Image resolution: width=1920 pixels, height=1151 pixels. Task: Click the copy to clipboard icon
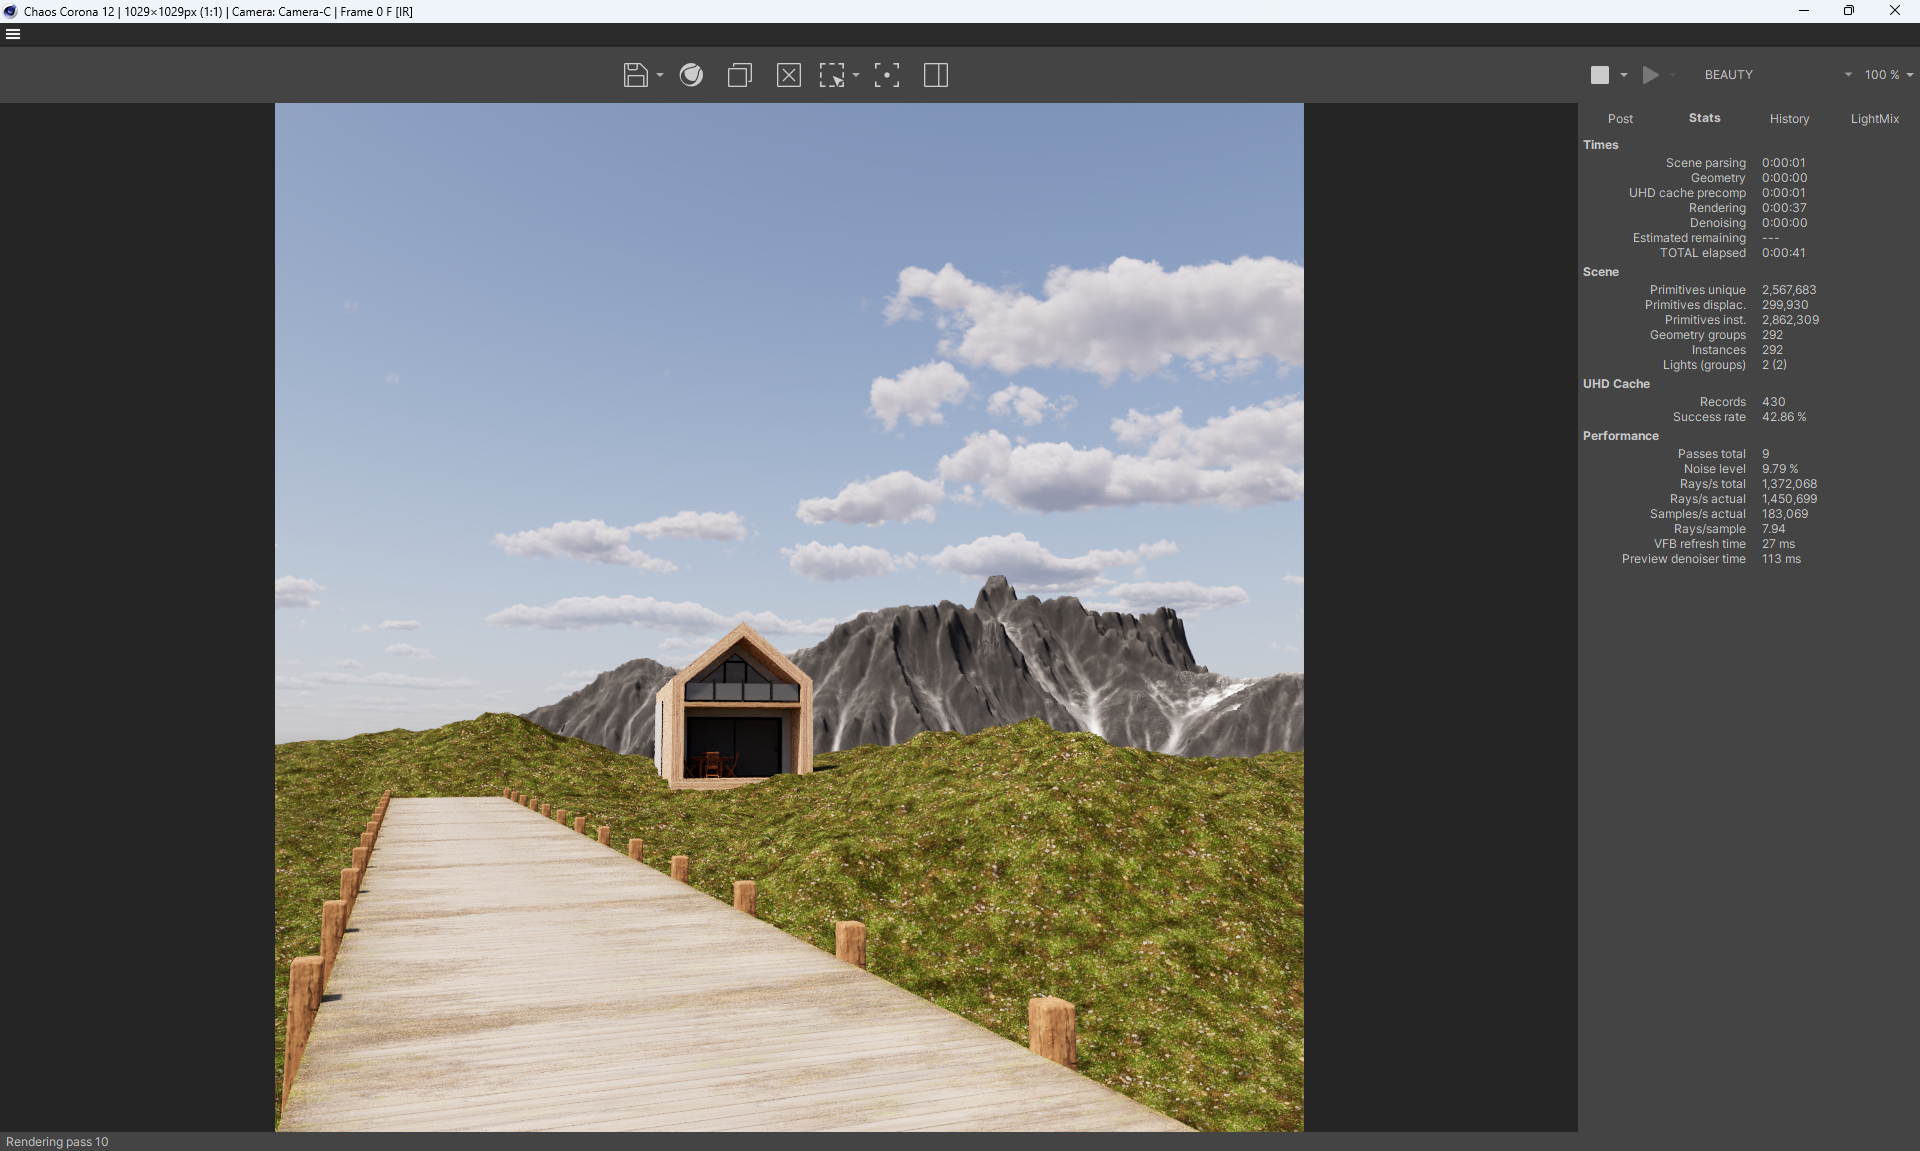click(x=740, y=75)
